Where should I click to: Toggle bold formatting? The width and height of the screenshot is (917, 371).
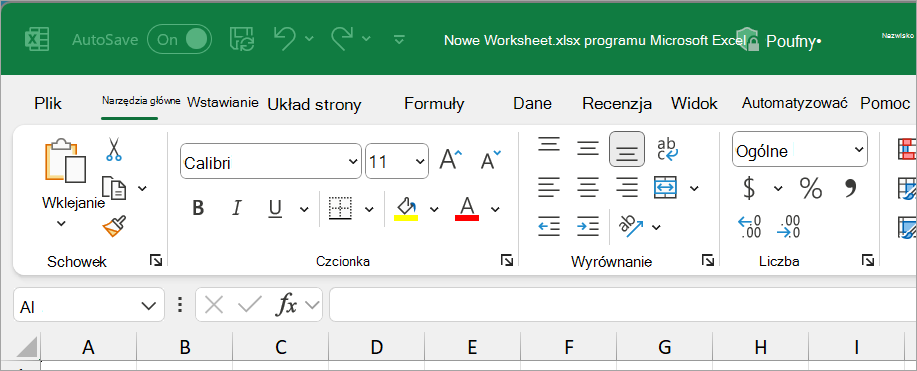coord(198,208)
